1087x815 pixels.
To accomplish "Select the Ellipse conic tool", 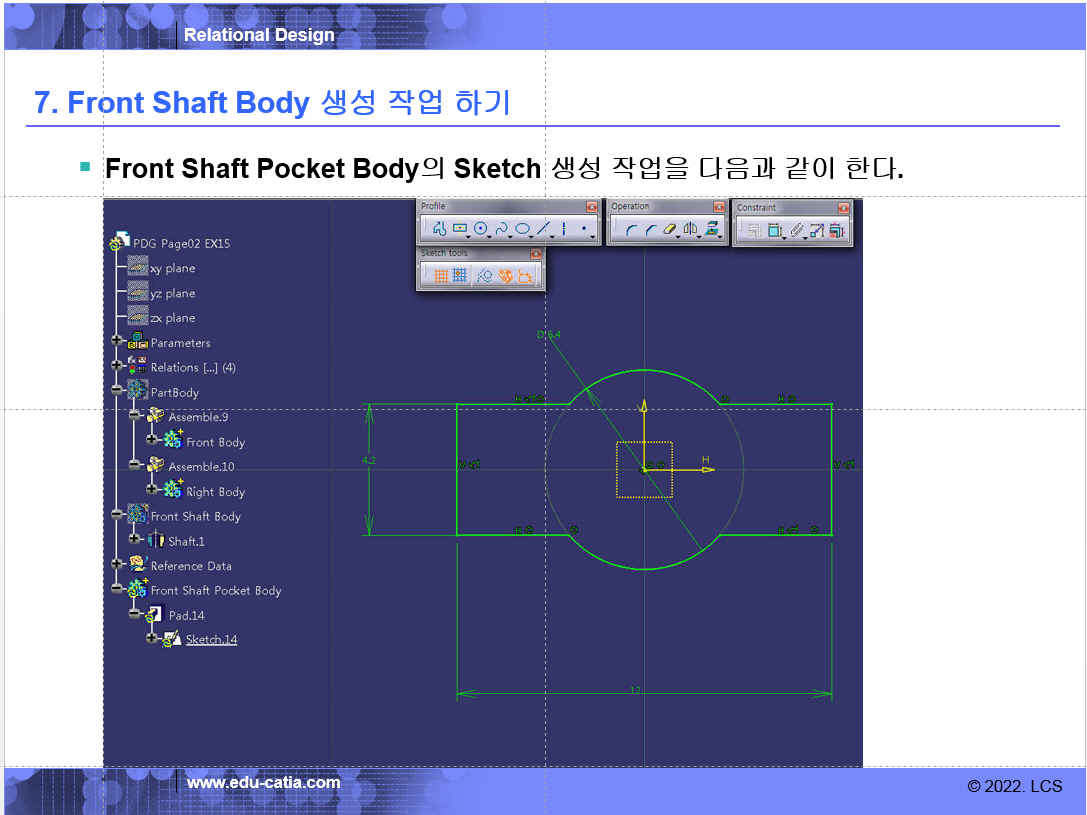I will coord(522,230).
